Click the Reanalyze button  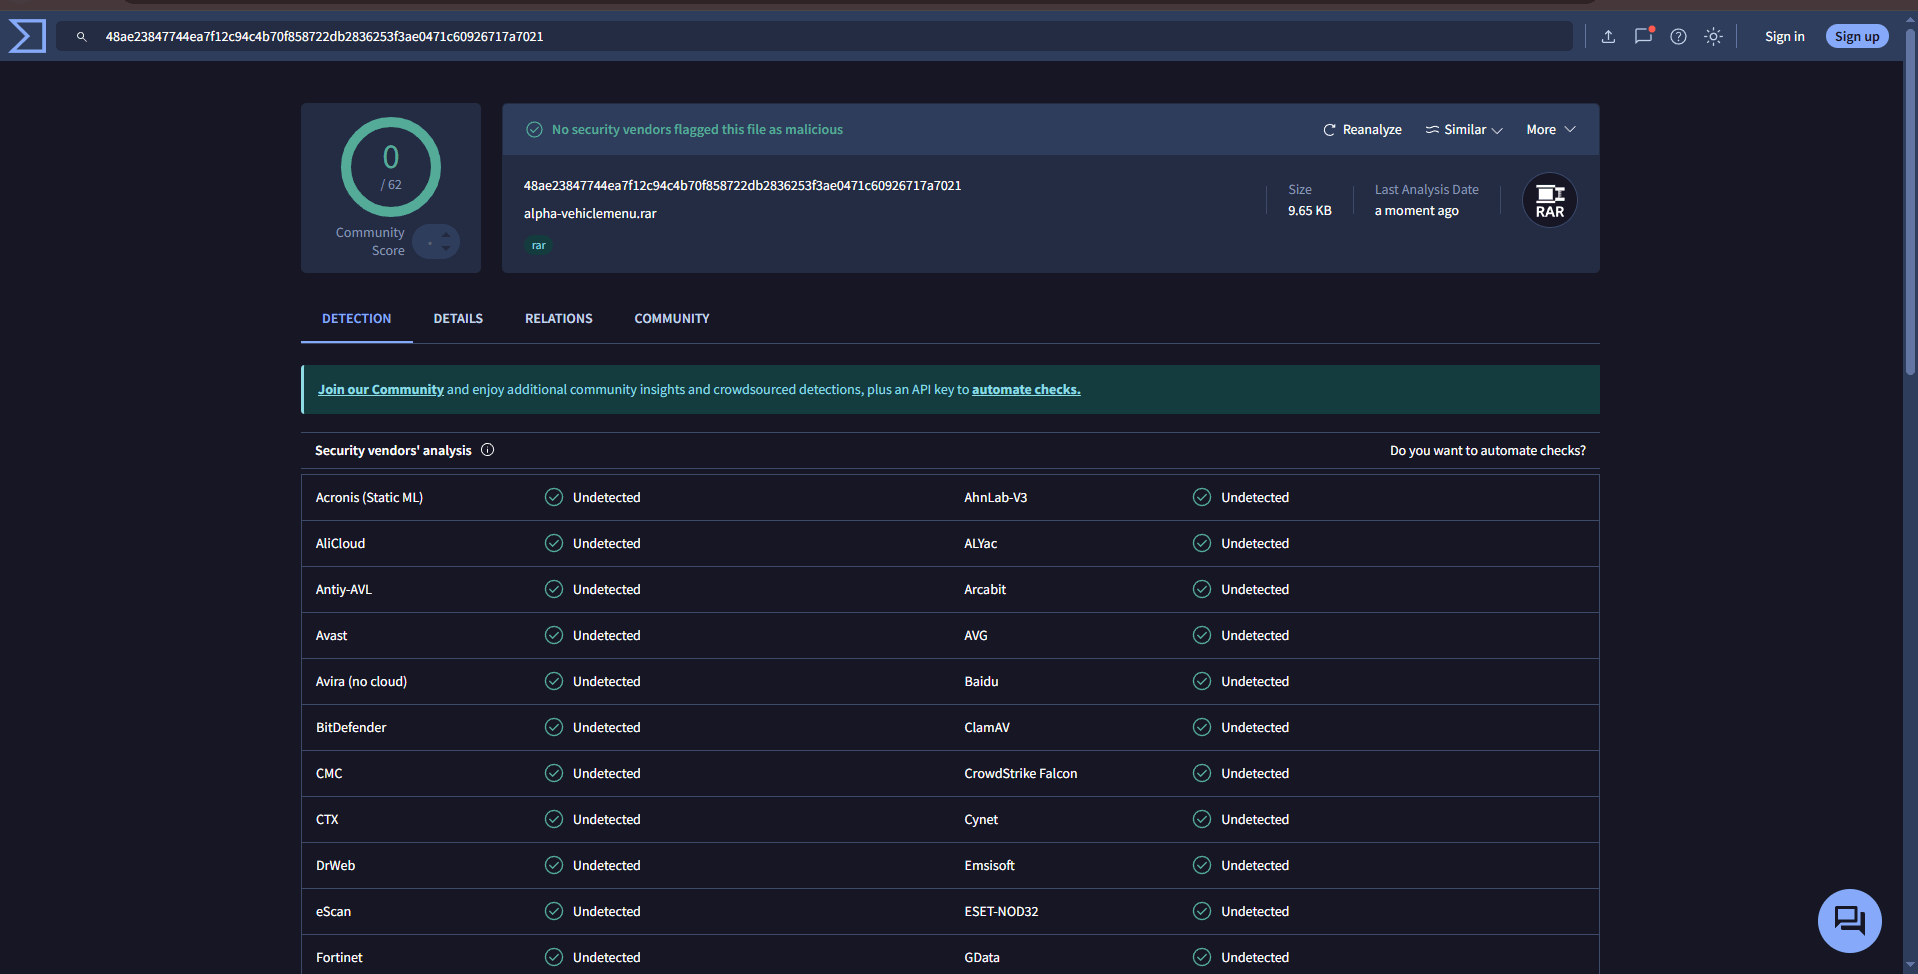pyautogui.click(x=1361, y=129)
